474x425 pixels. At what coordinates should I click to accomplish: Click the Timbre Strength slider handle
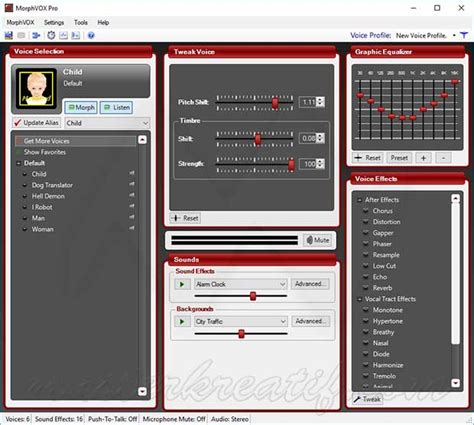click(x=291, y=164)
